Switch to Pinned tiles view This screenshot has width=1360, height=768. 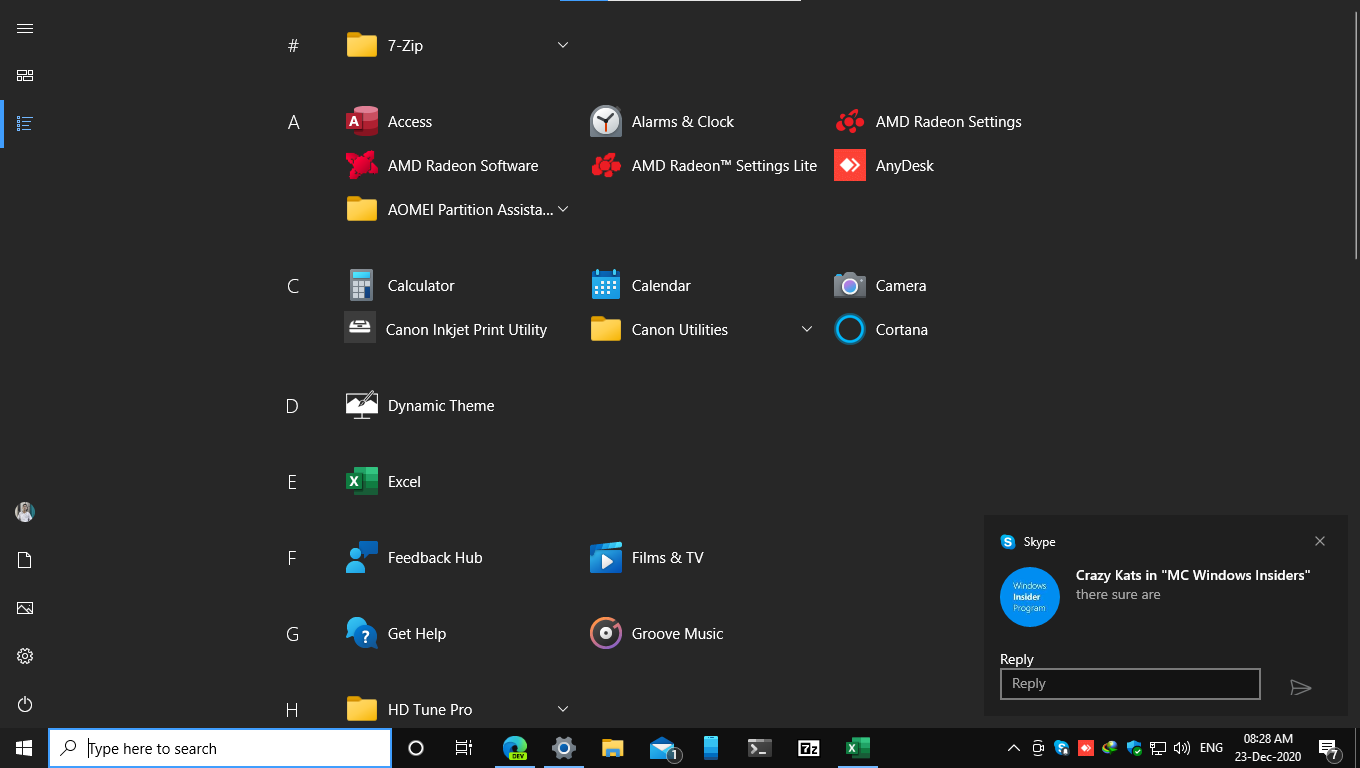point(25,76)
